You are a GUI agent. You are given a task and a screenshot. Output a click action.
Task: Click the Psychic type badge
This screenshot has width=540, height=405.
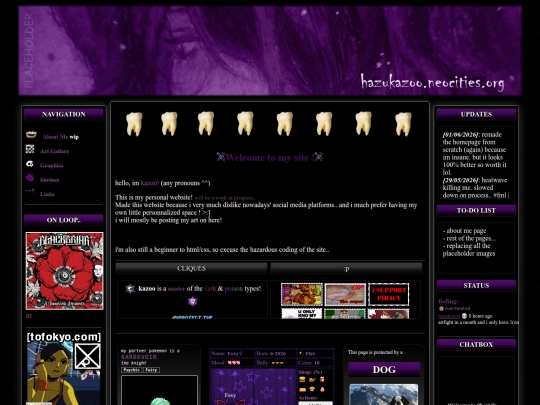click(131, 370)
